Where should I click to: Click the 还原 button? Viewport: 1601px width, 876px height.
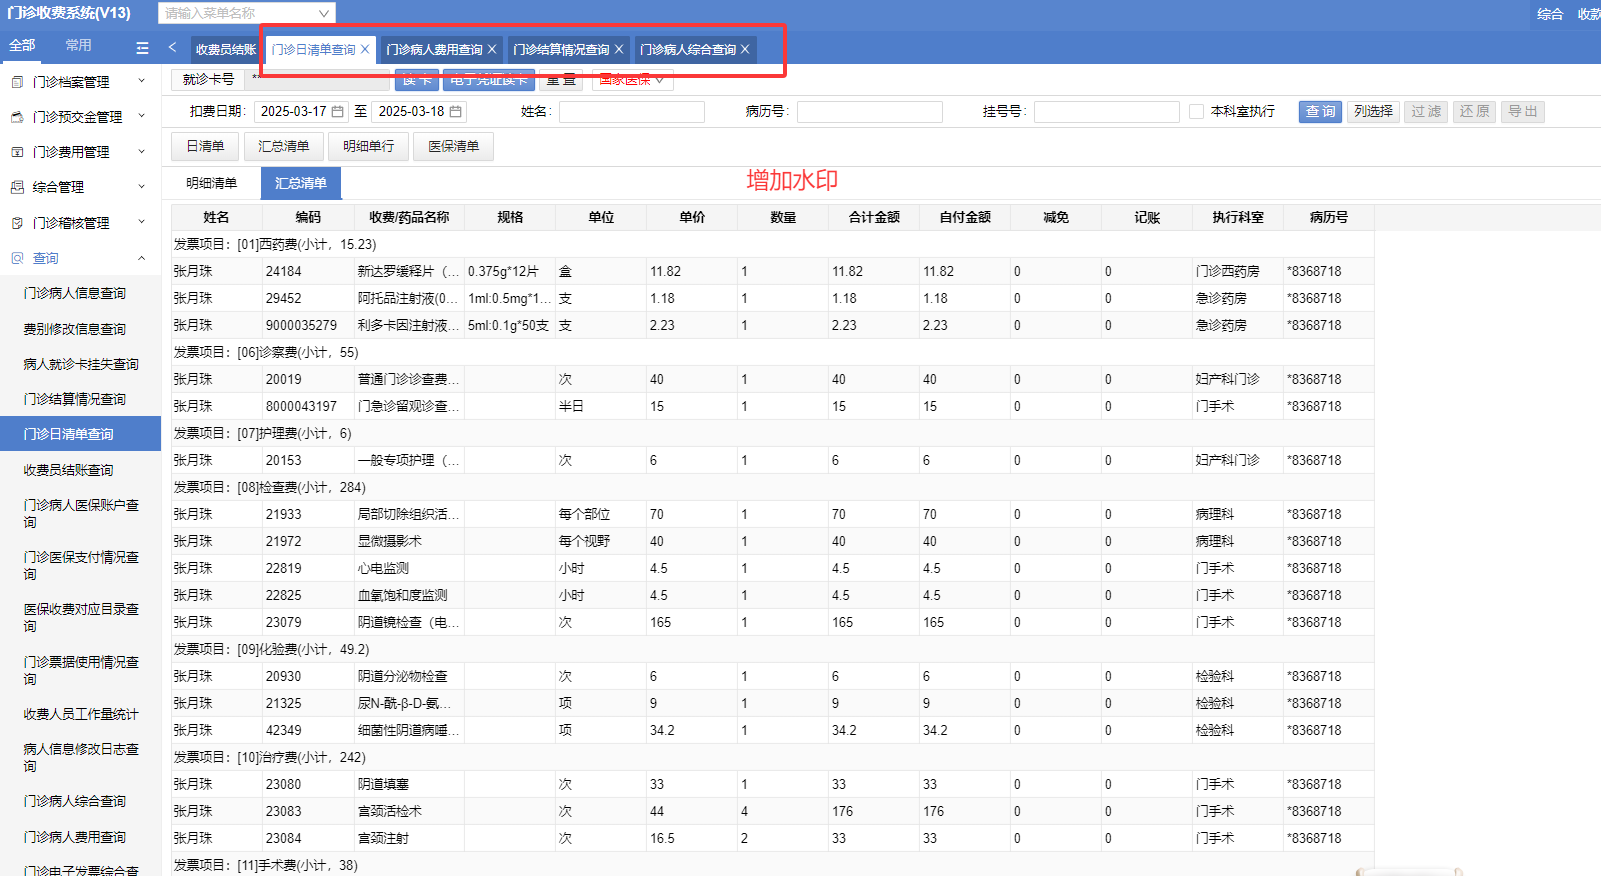point(1474,112)
